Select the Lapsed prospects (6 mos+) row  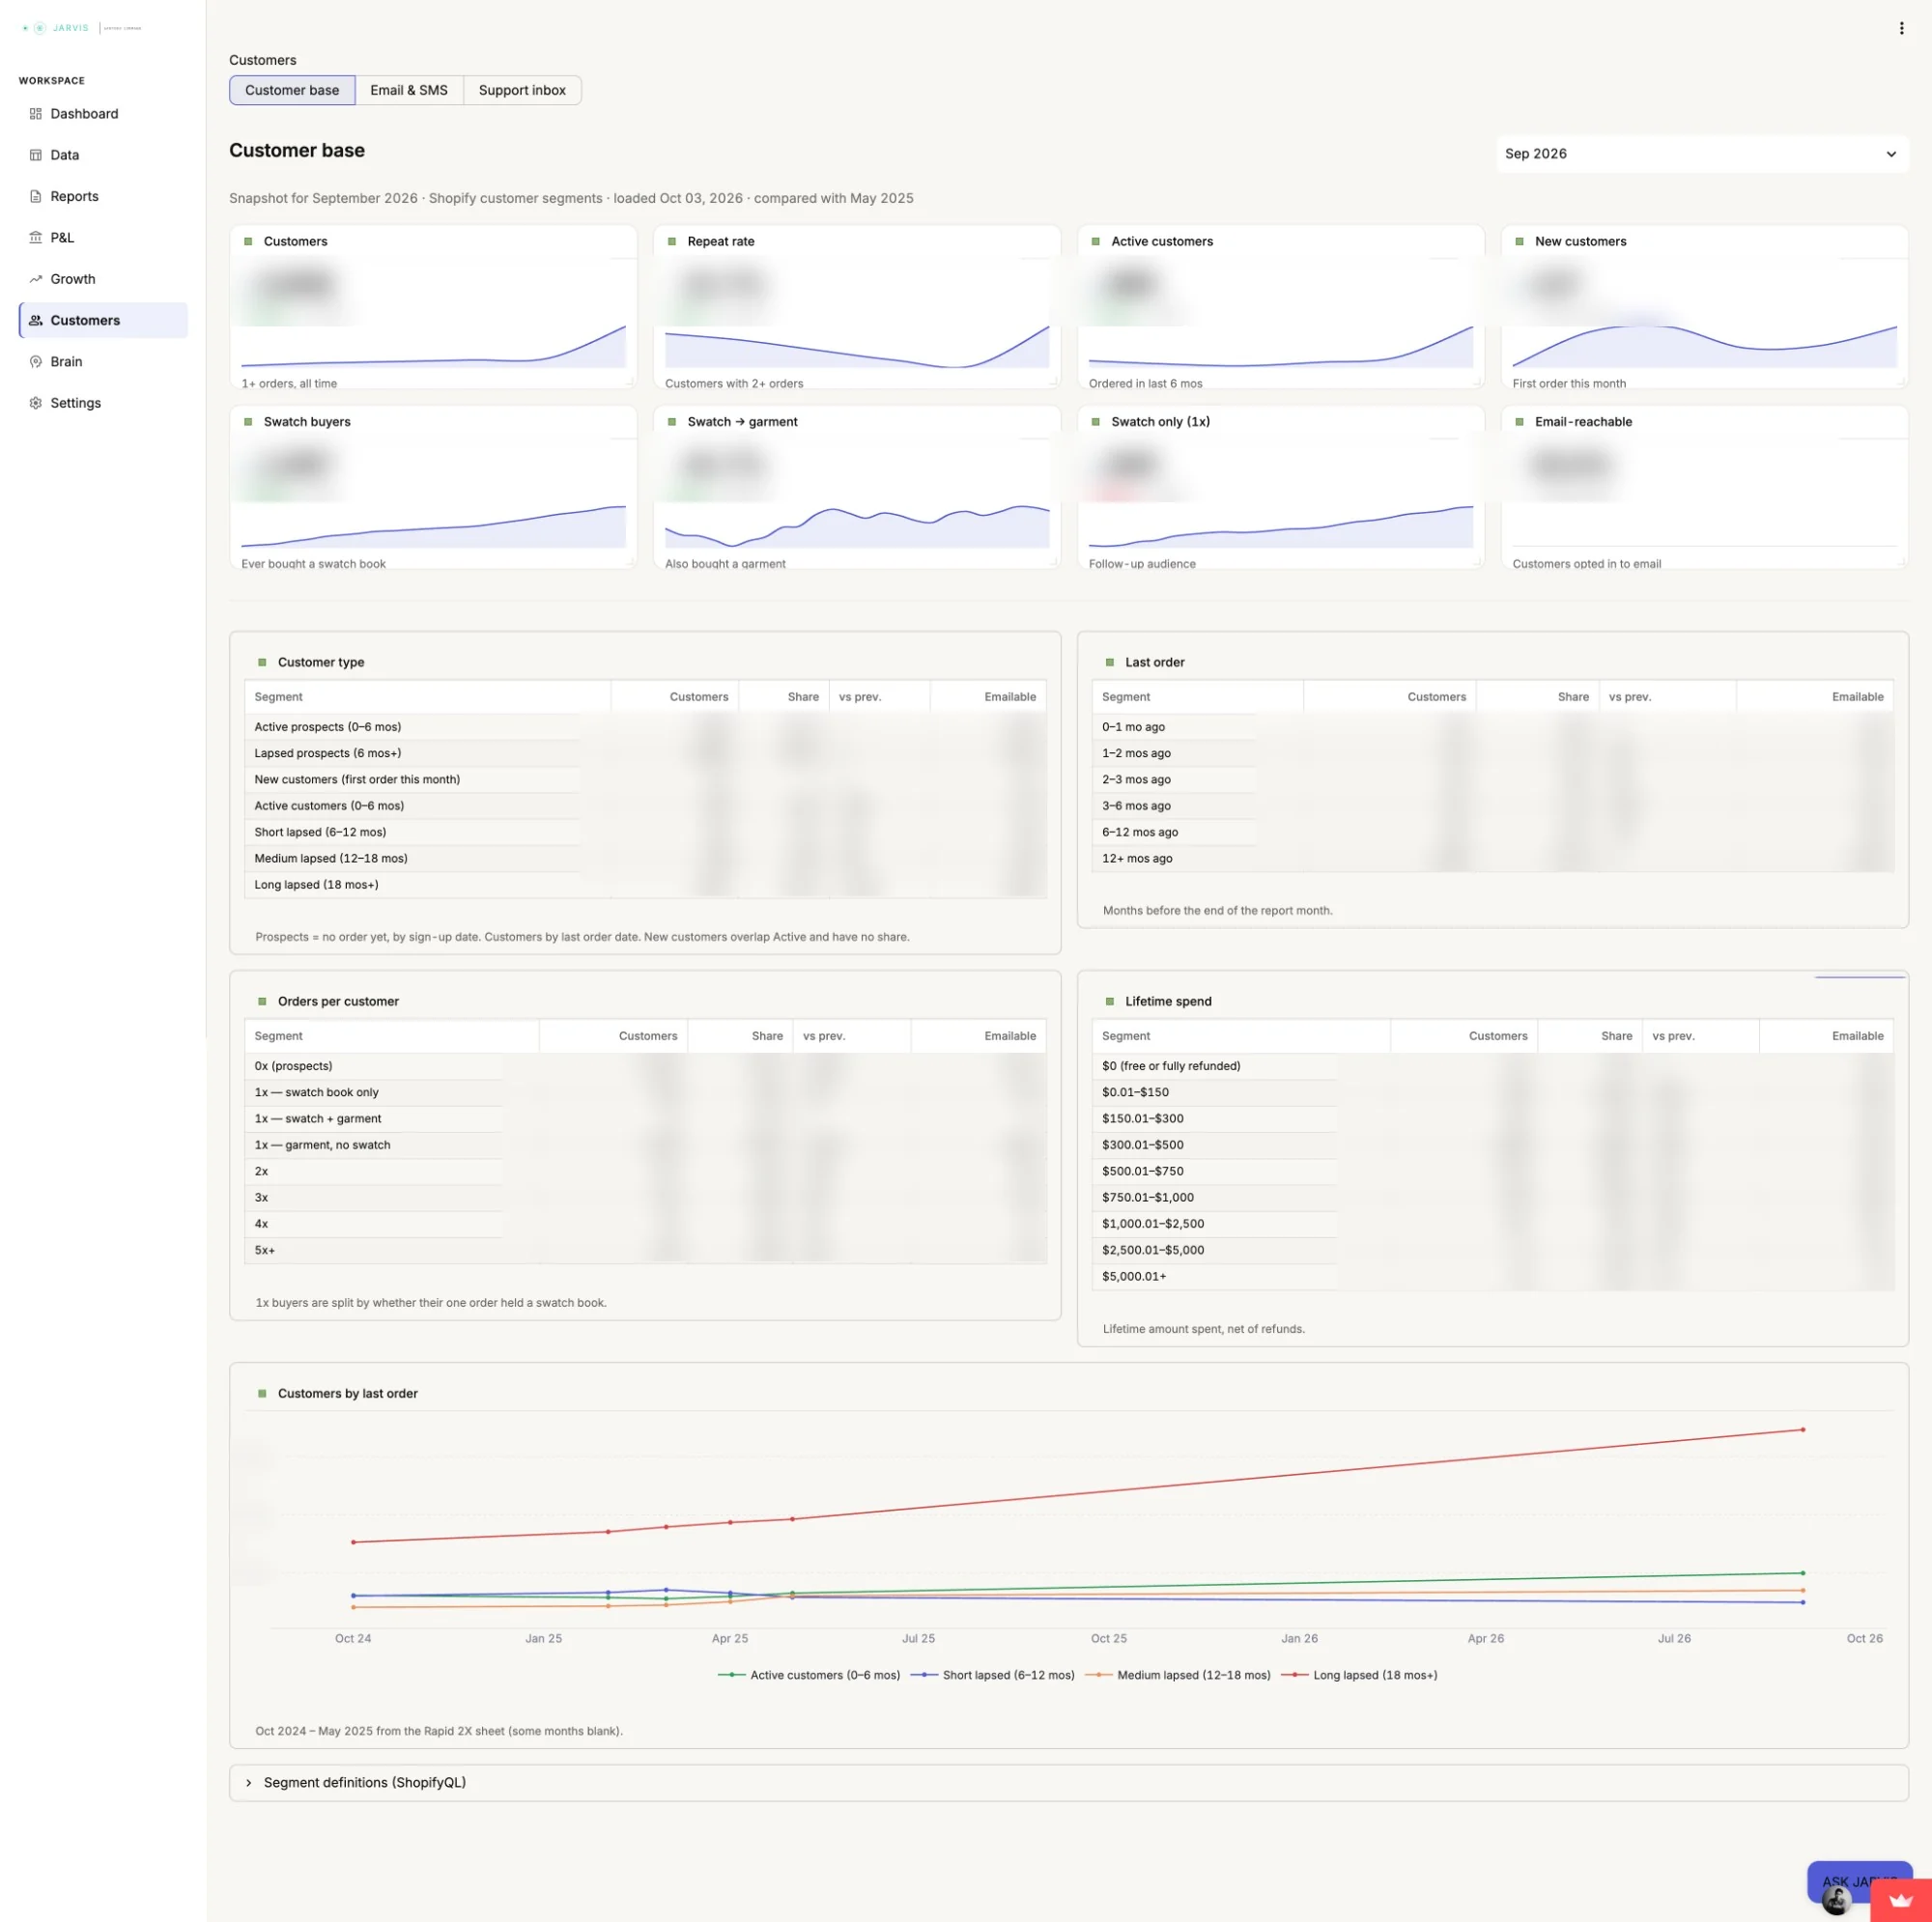(645, 753)
